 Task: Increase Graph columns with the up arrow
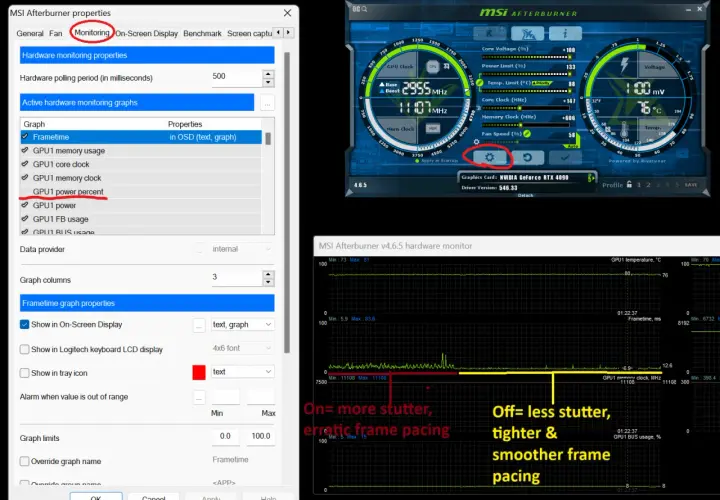[x=268, y=274]
